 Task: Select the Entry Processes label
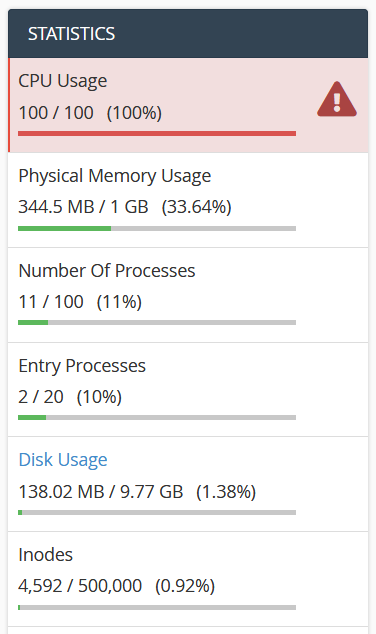point(82,366)
